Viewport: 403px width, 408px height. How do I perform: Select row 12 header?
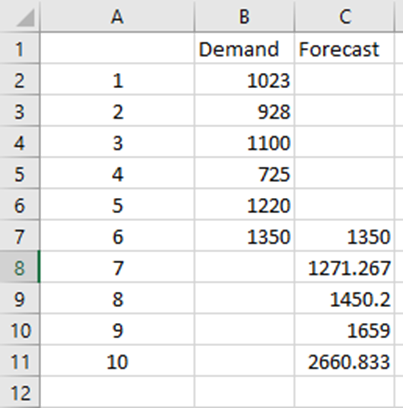pos(19,393)
